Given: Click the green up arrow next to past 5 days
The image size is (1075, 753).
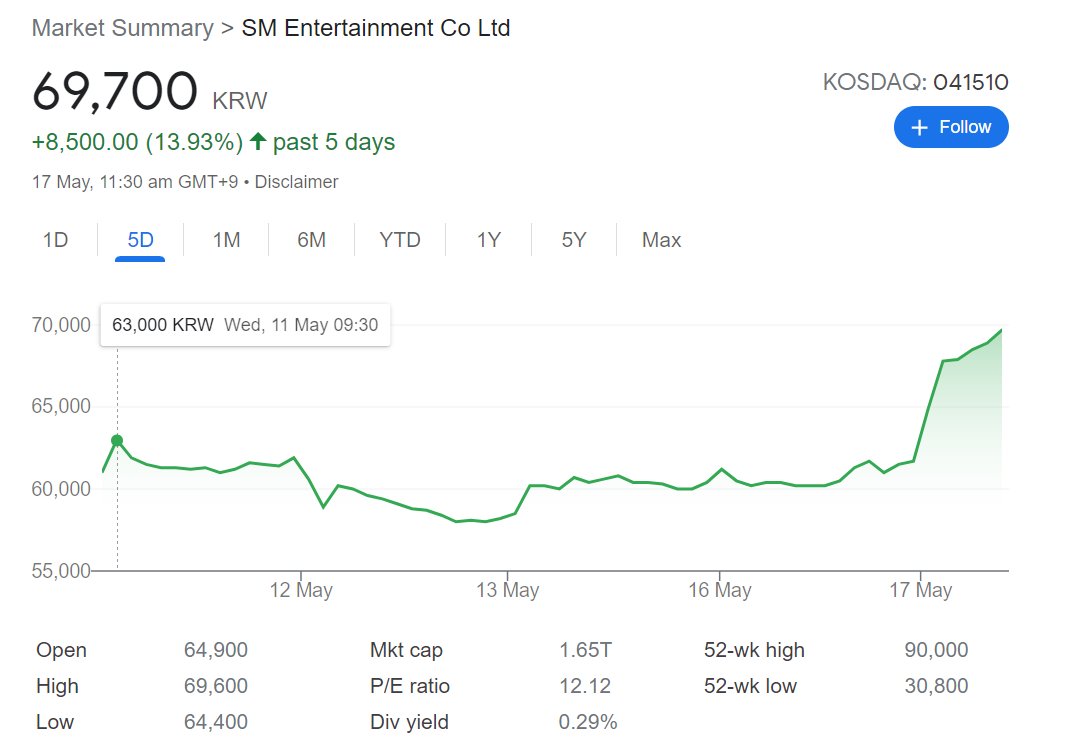Looking at the screenshot, I should 258,141.
